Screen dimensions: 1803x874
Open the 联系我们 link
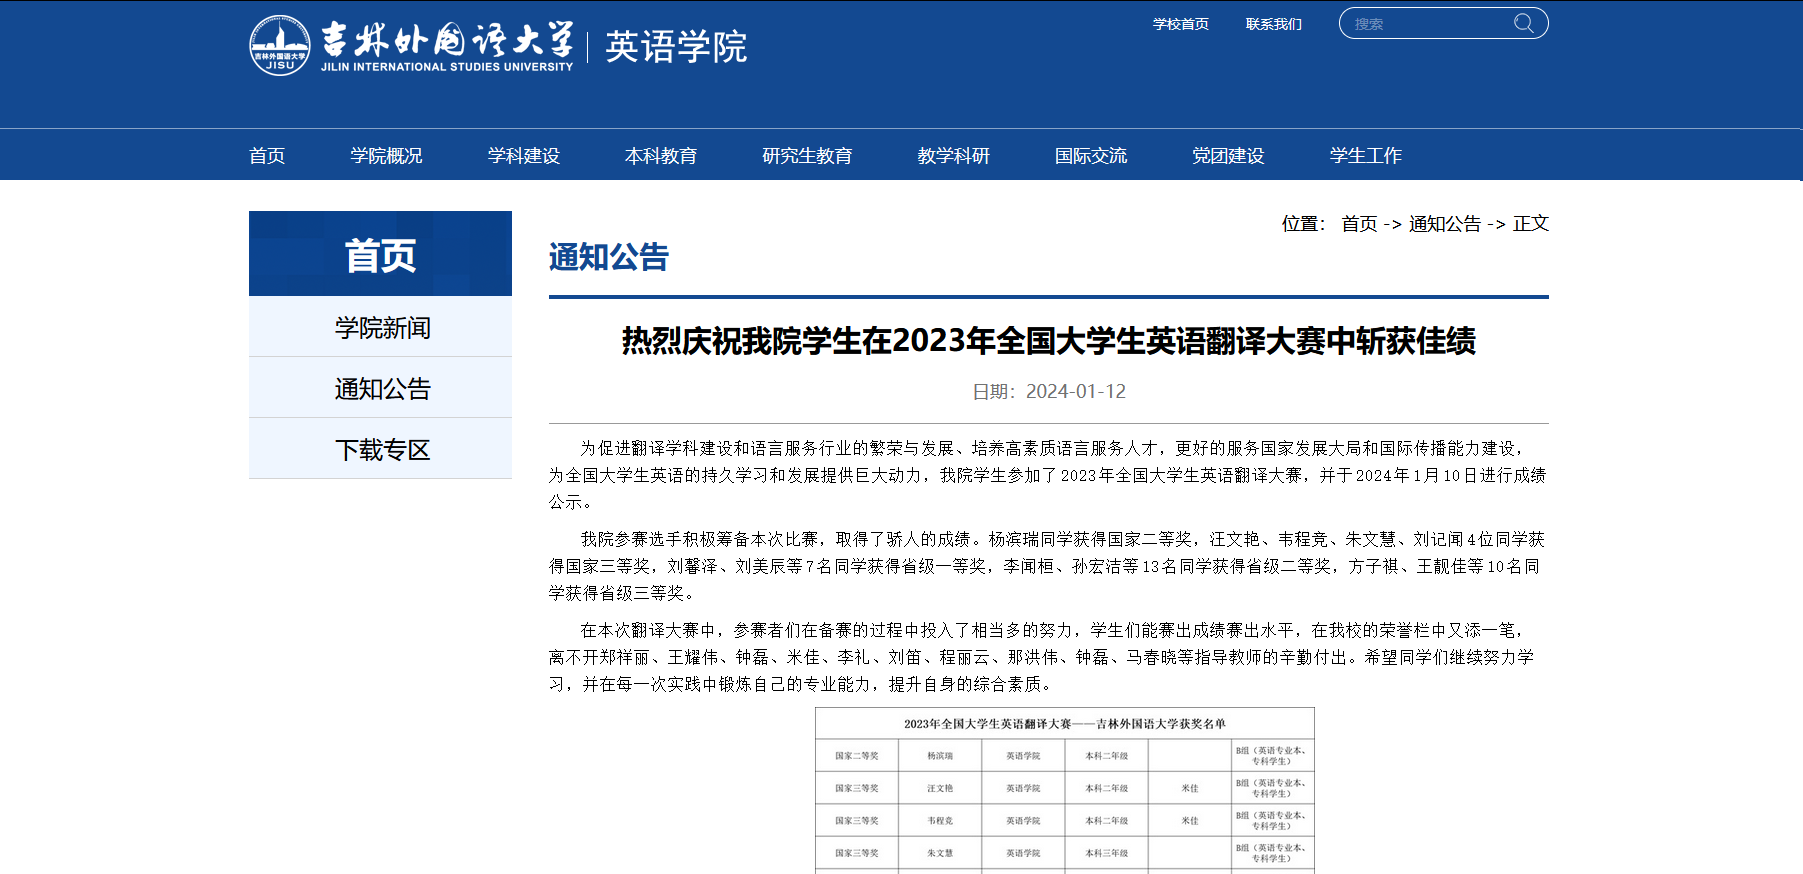click(x=1273, y=24)
